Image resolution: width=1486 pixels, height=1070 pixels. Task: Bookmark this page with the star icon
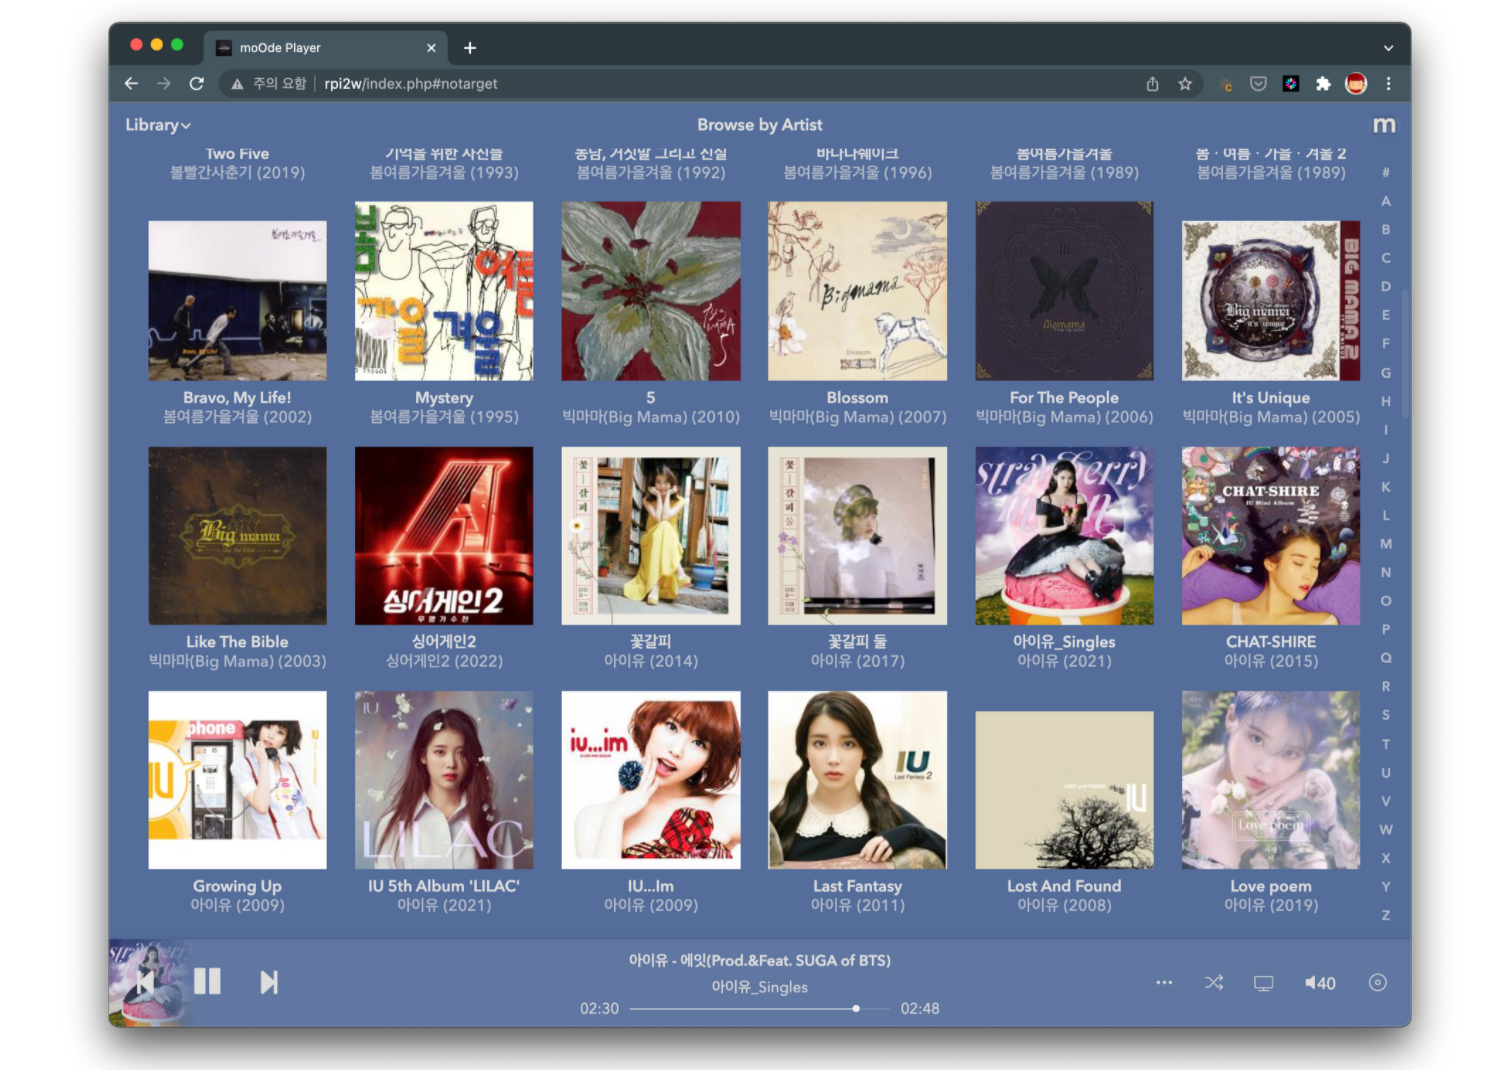(1185, 84)
